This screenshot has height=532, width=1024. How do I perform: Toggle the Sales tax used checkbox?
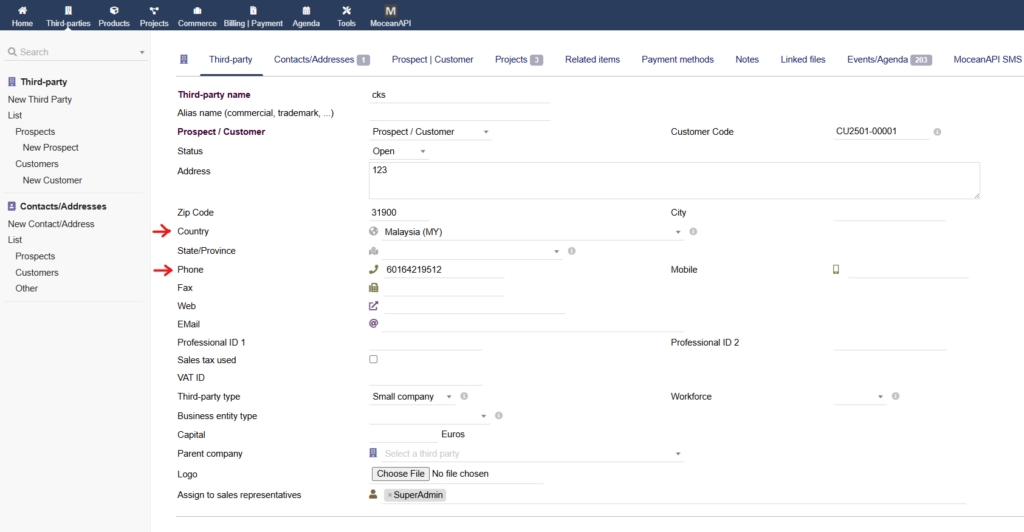point(373,359)
